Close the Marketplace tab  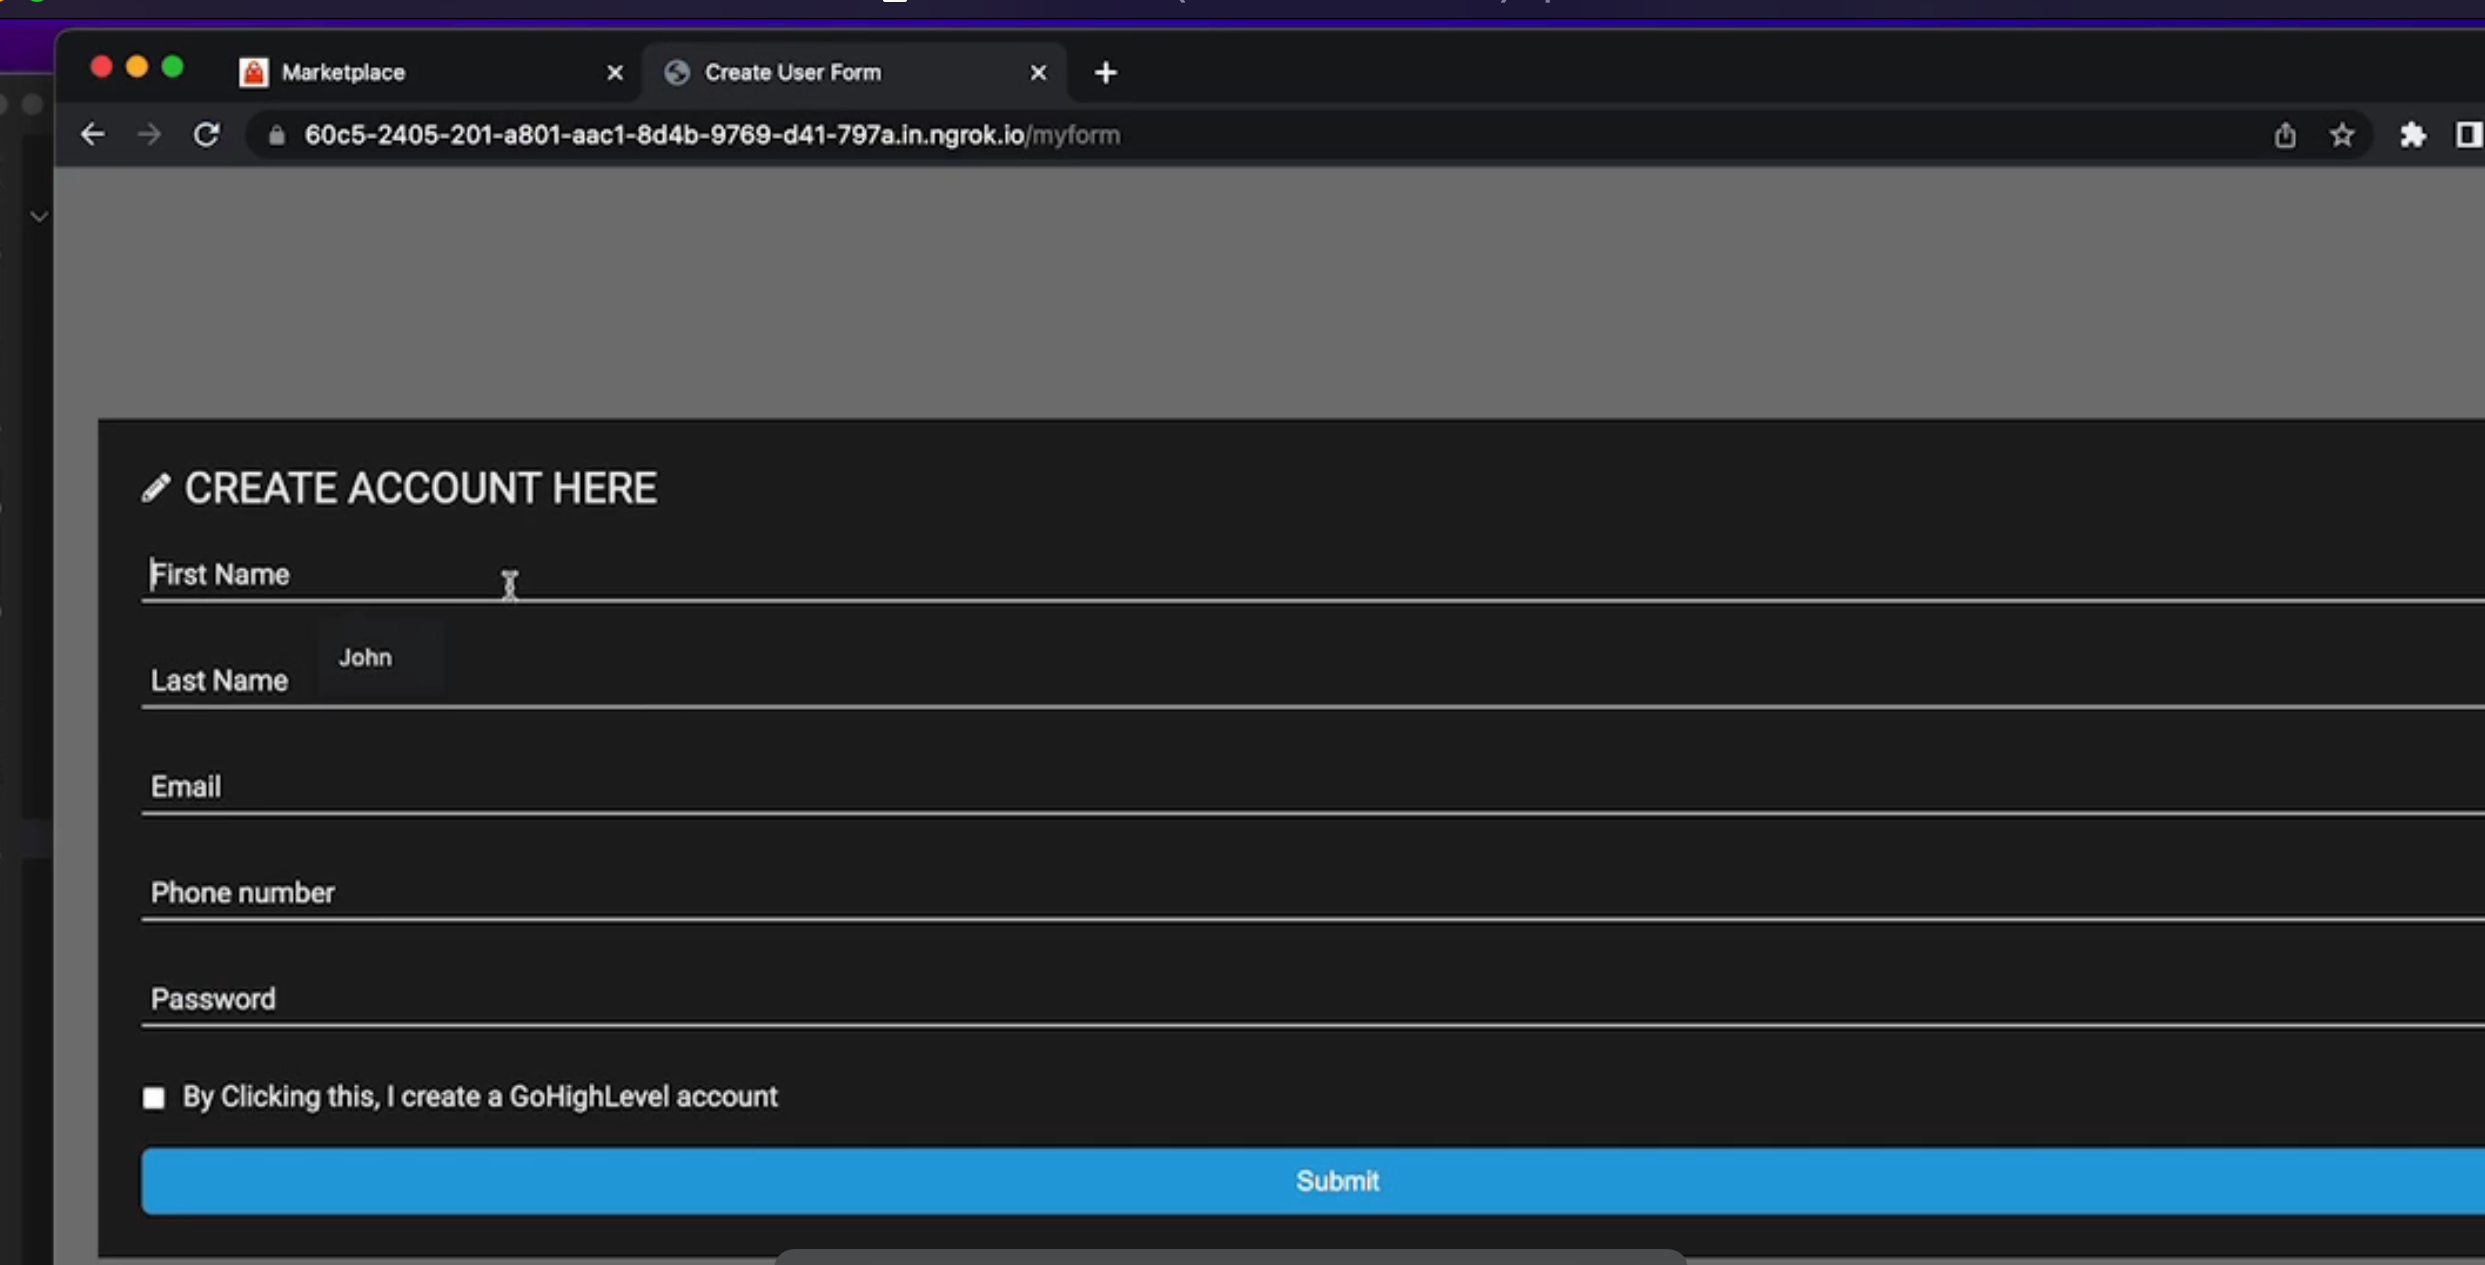[x=615, y=72]
